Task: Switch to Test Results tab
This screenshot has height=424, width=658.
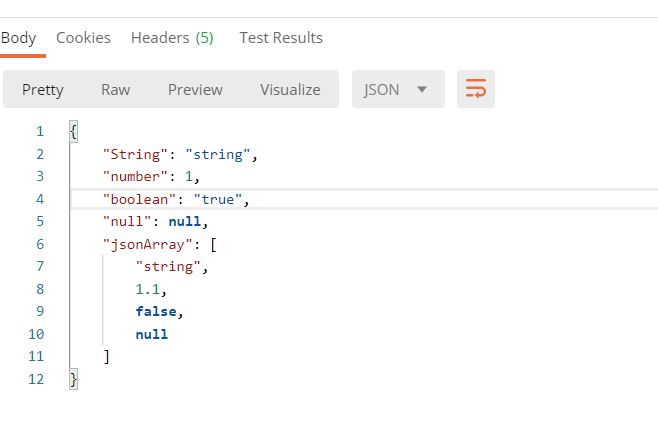Action: pyautogui.click(x=281, y=38)
